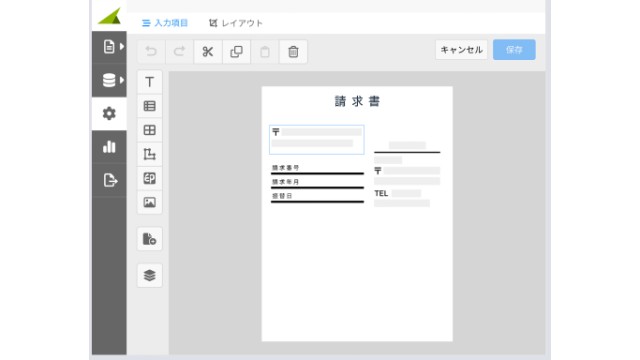The height and width of the screenshot is (360, 640).
Task: Click the キャンセル button
Action: tap(461, 50)
